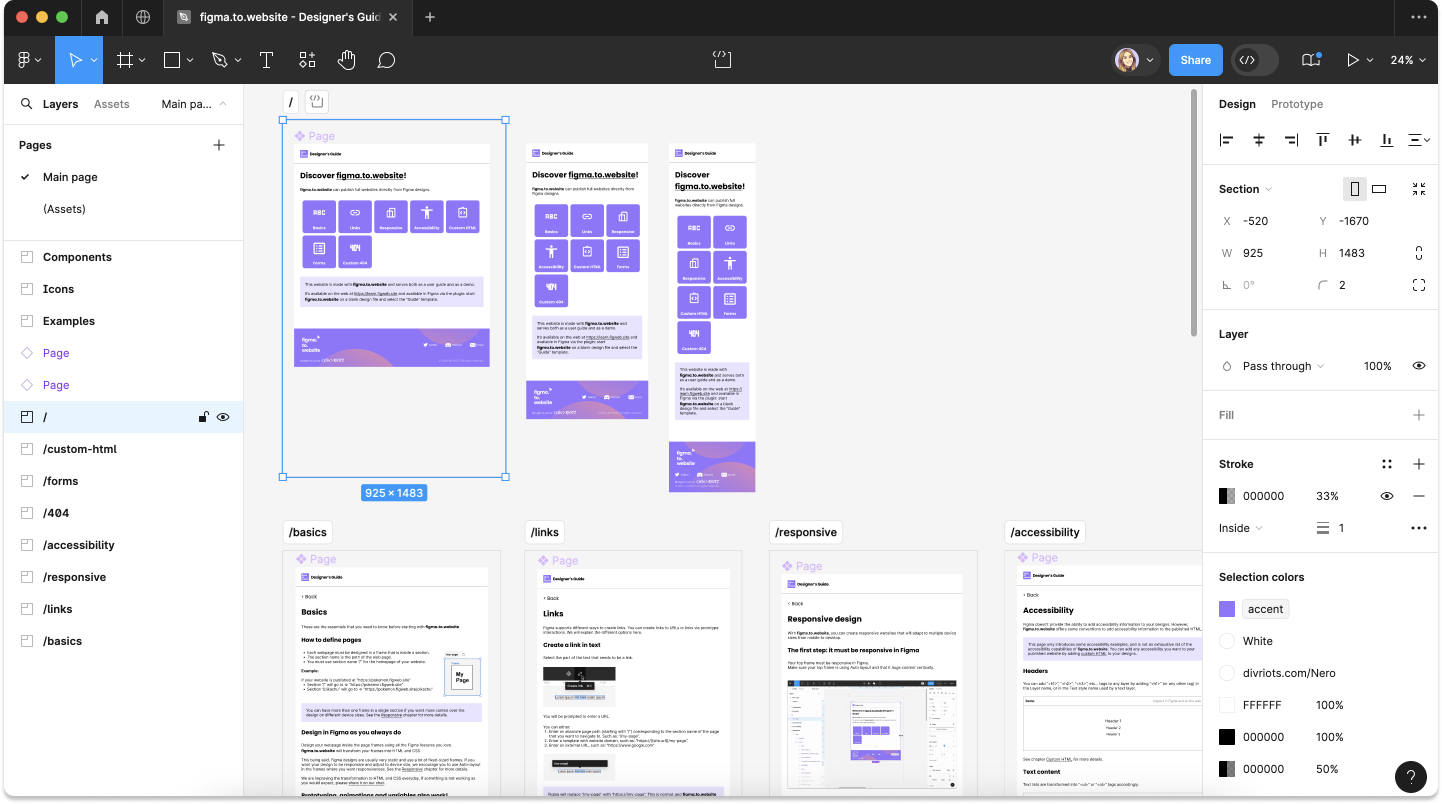Image resolution: width=1442 pixels, height=804 pixels.
Task: Select the /custom-html layer
Action: pos(124,449)
